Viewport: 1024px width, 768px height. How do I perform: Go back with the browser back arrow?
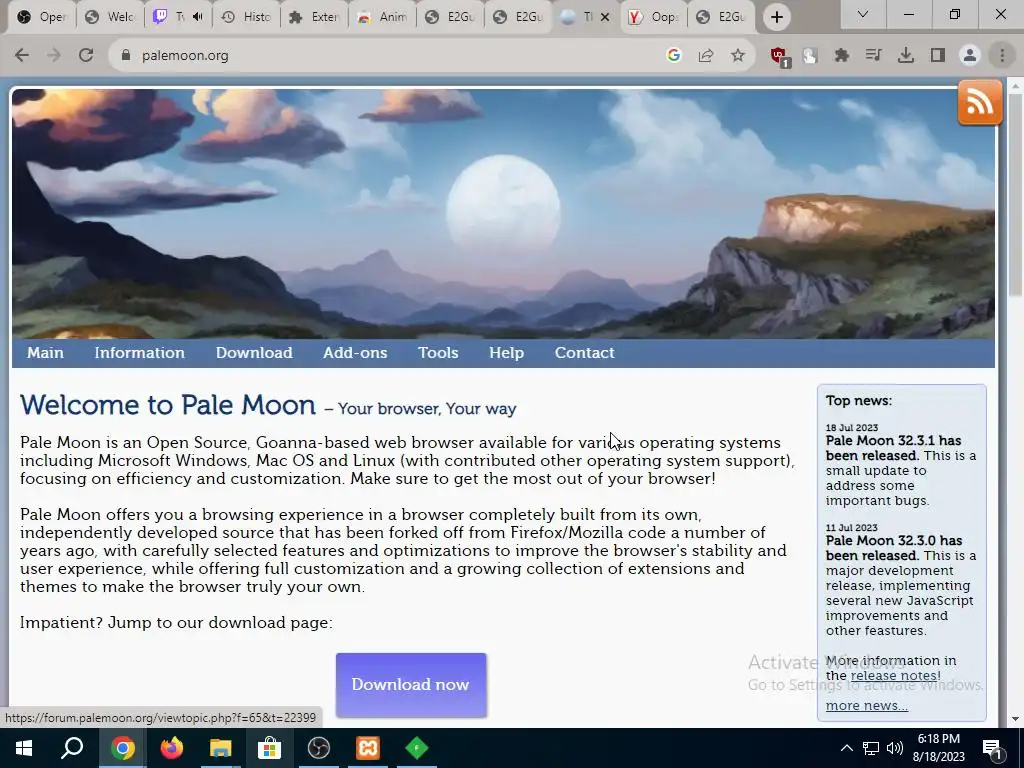[x=22, y=56]
